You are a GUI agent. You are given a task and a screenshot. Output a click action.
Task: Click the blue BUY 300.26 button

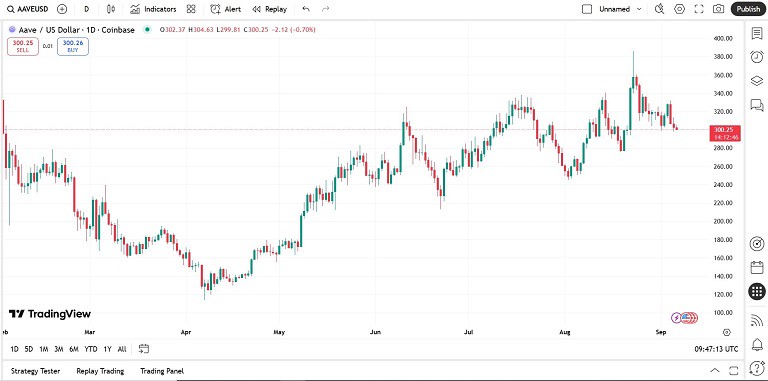[x=73, y=46]
